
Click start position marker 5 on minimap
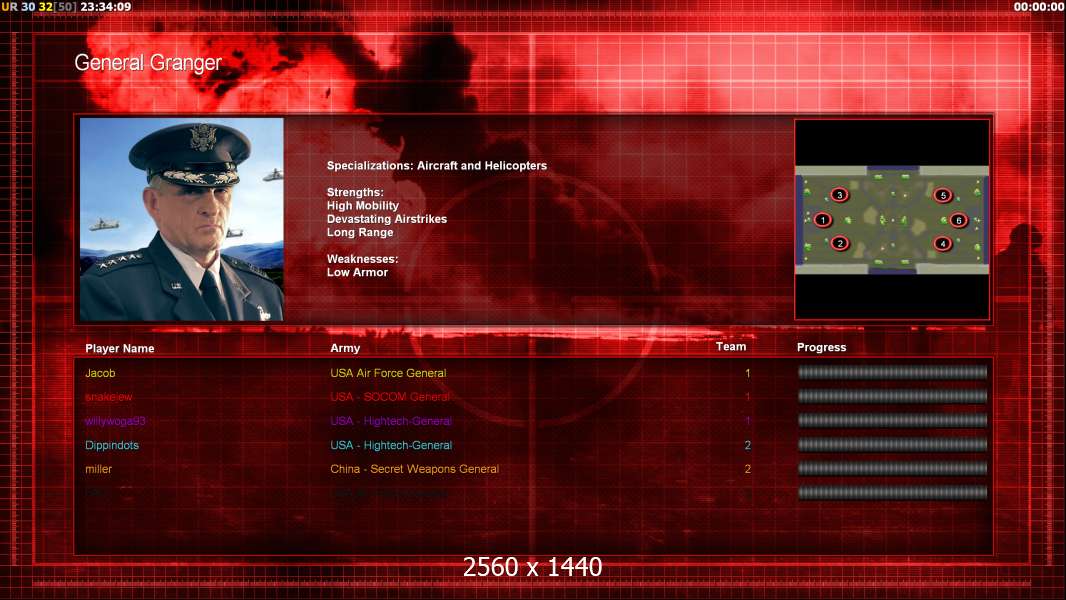(x=943, y=195)
